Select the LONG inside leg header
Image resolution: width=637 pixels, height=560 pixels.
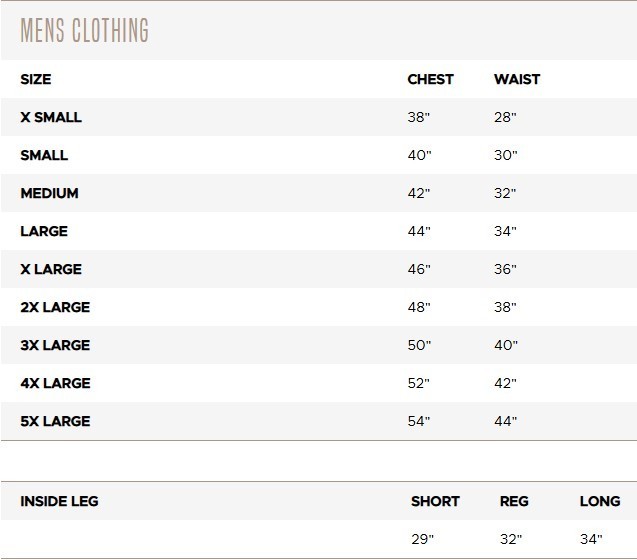point(600,501)
